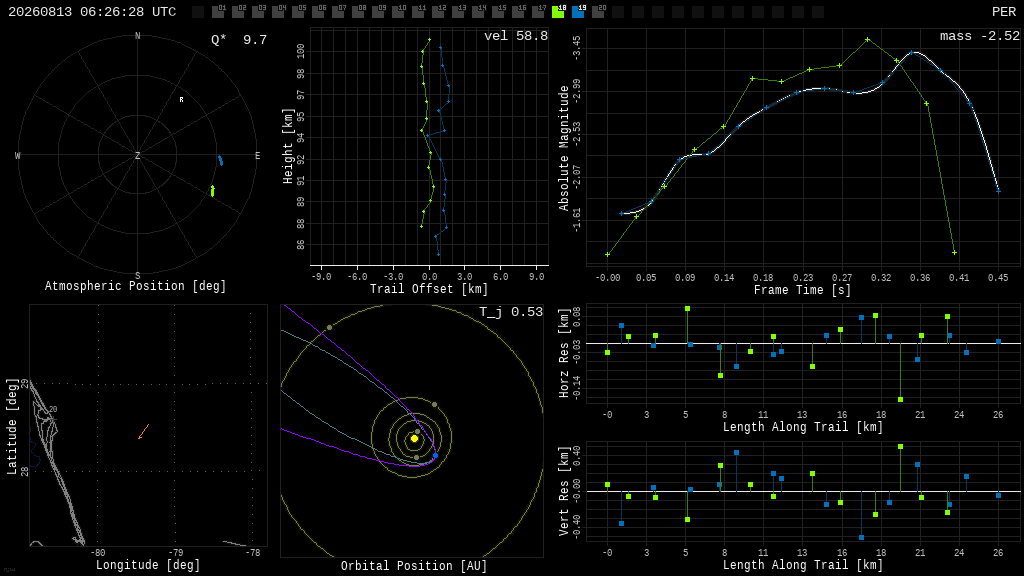Click the UTC timestamp readout
The height and width of the screenshot is (576, 1024).
click(x=92, y=12)
